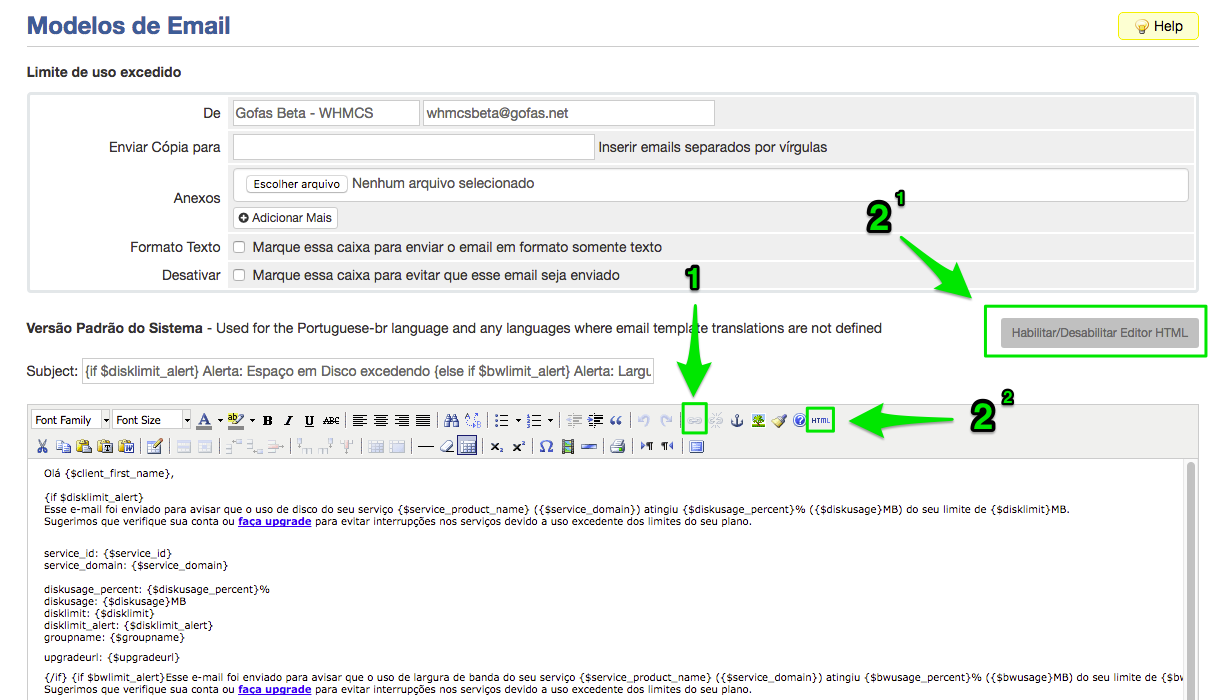This screenshot has height=700, width=1213.
Task: Toggle fullscreen editor mode
Action: (x=697, y=447)
